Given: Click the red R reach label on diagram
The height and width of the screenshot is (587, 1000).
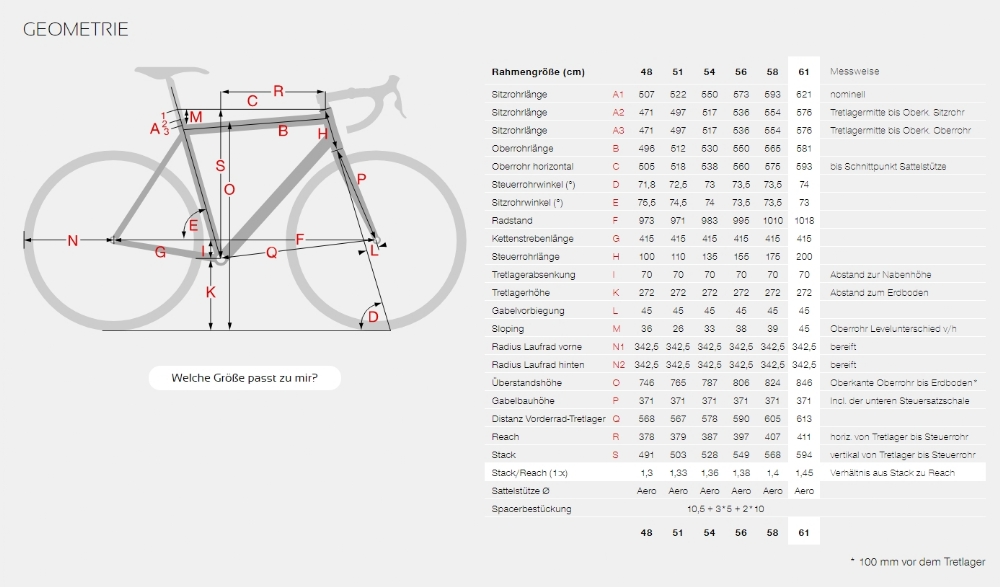Looking at the screenshot, I should (278, 91).
